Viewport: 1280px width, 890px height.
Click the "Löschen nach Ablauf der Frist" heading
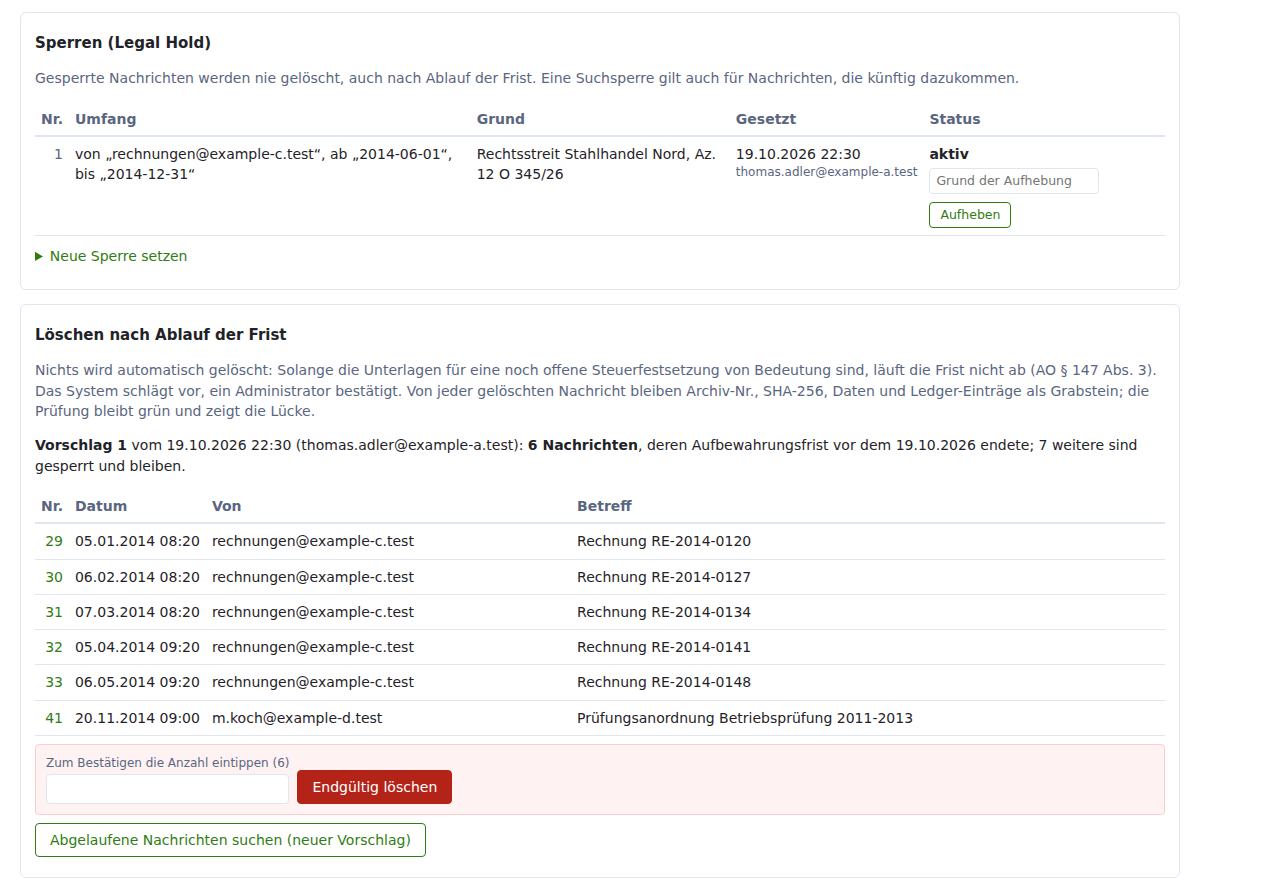[161, 334]
